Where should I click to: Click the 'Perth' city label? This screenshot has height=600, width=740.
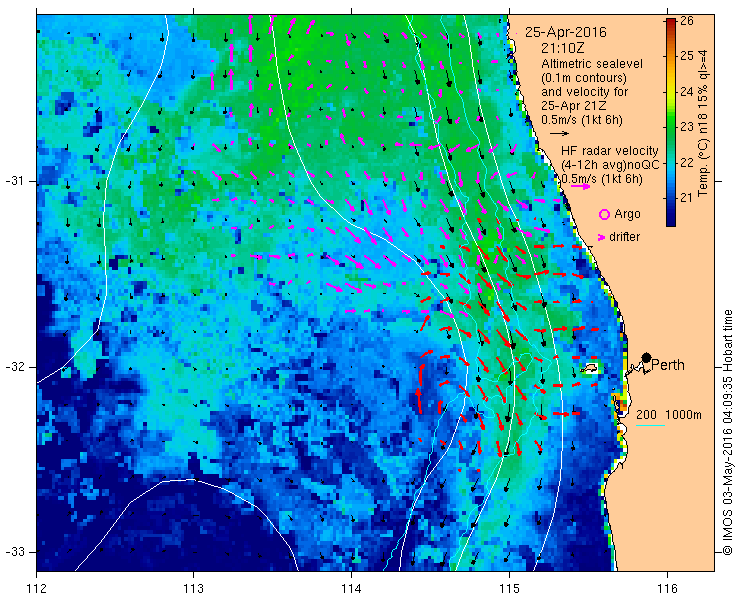coord(668,365)
